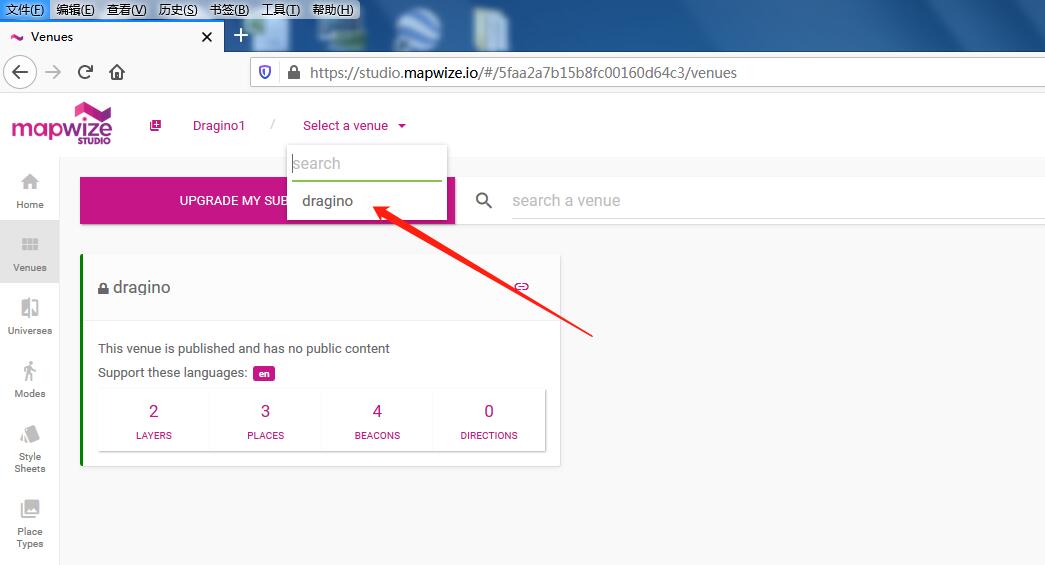1045x565 pixels.
Task: Open the 文件(F) menu
Action: [25, 9]
